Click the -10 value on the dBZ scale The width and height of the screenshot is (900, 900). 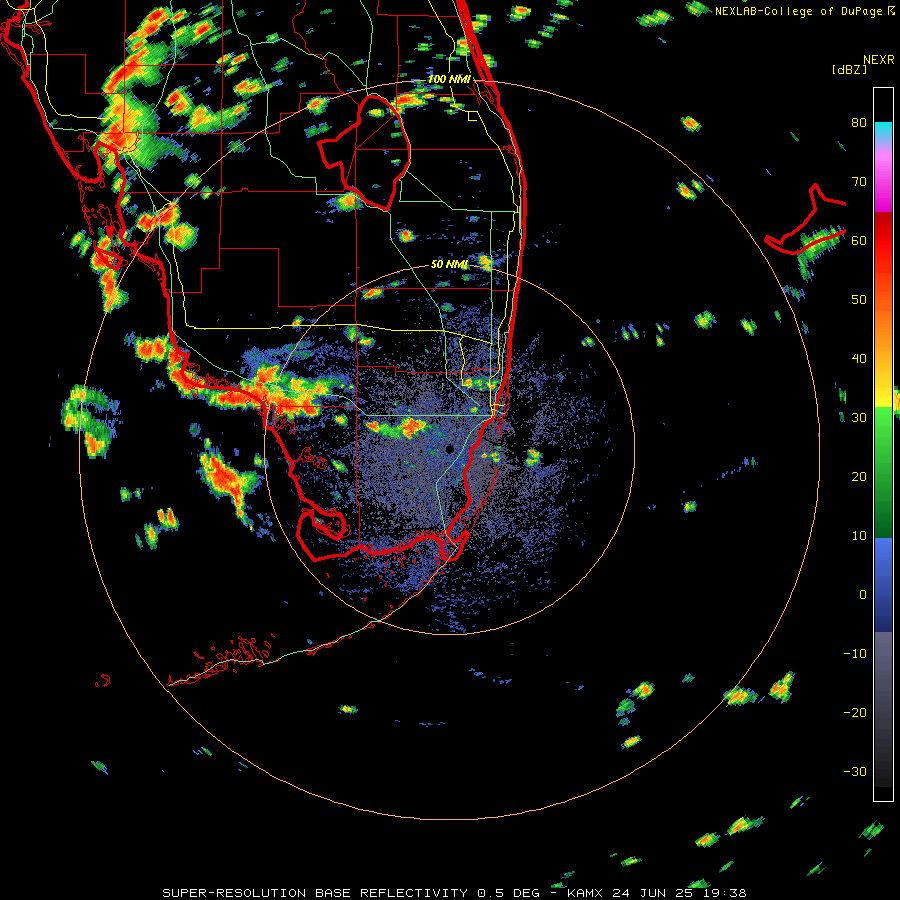point(855,654)
